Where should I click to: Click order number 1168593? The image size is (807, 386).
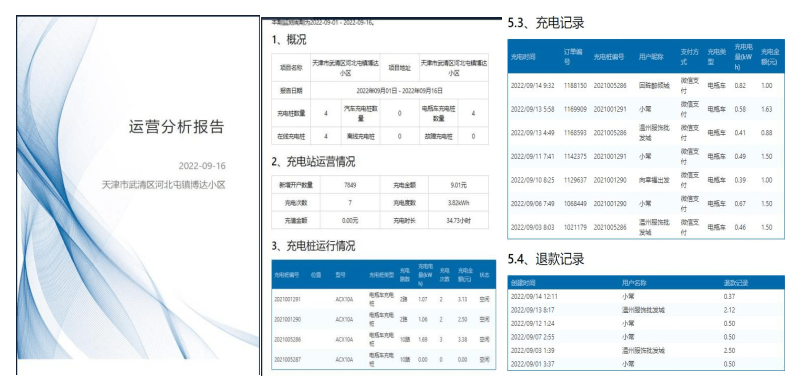pos(575,133)
